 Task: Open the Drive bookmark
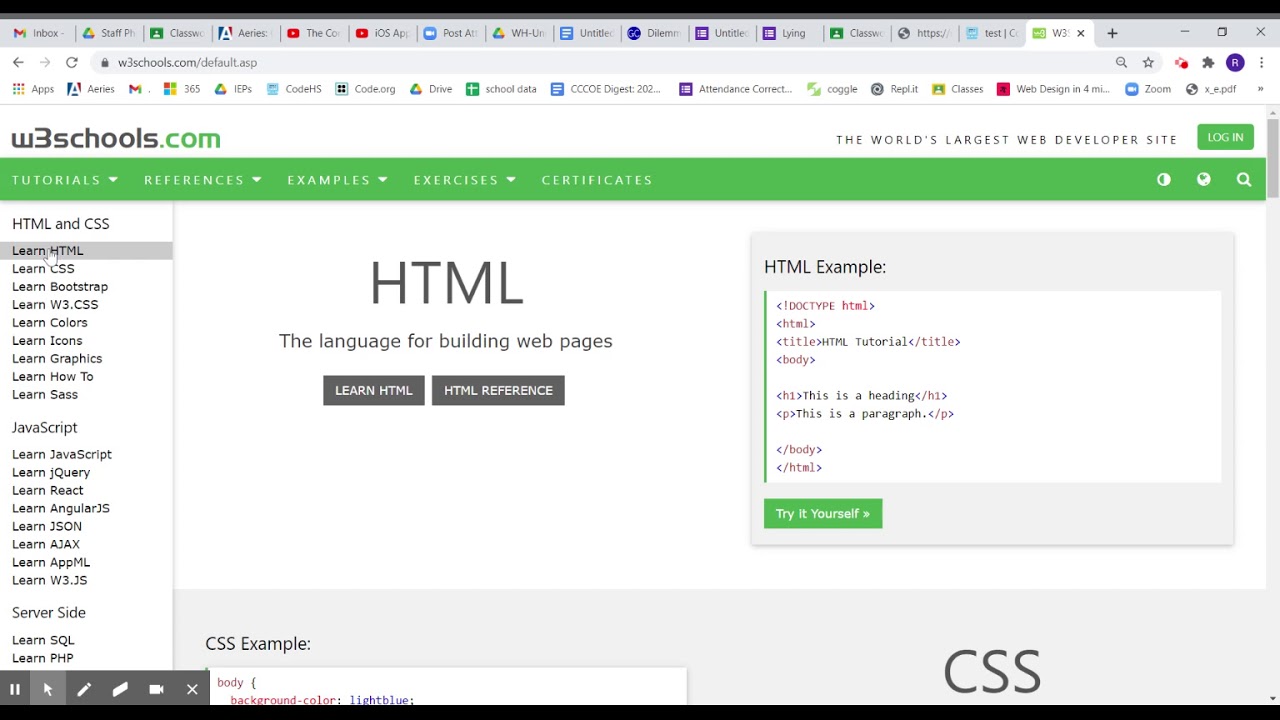(431, 89)
